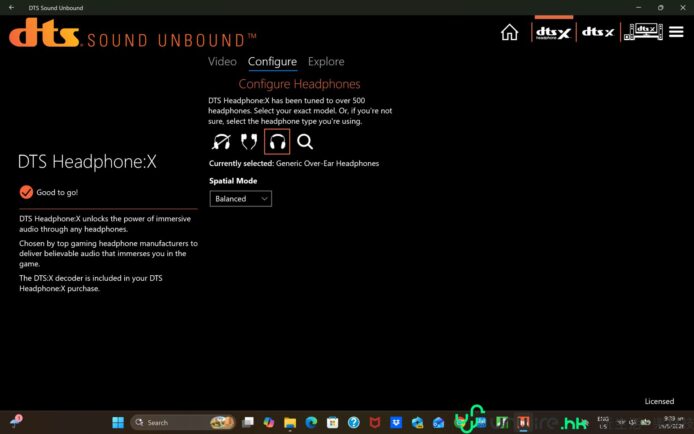This screenshot has height=434, width=694.
Task: Click the Licensed status text
Action: (659, 401)
